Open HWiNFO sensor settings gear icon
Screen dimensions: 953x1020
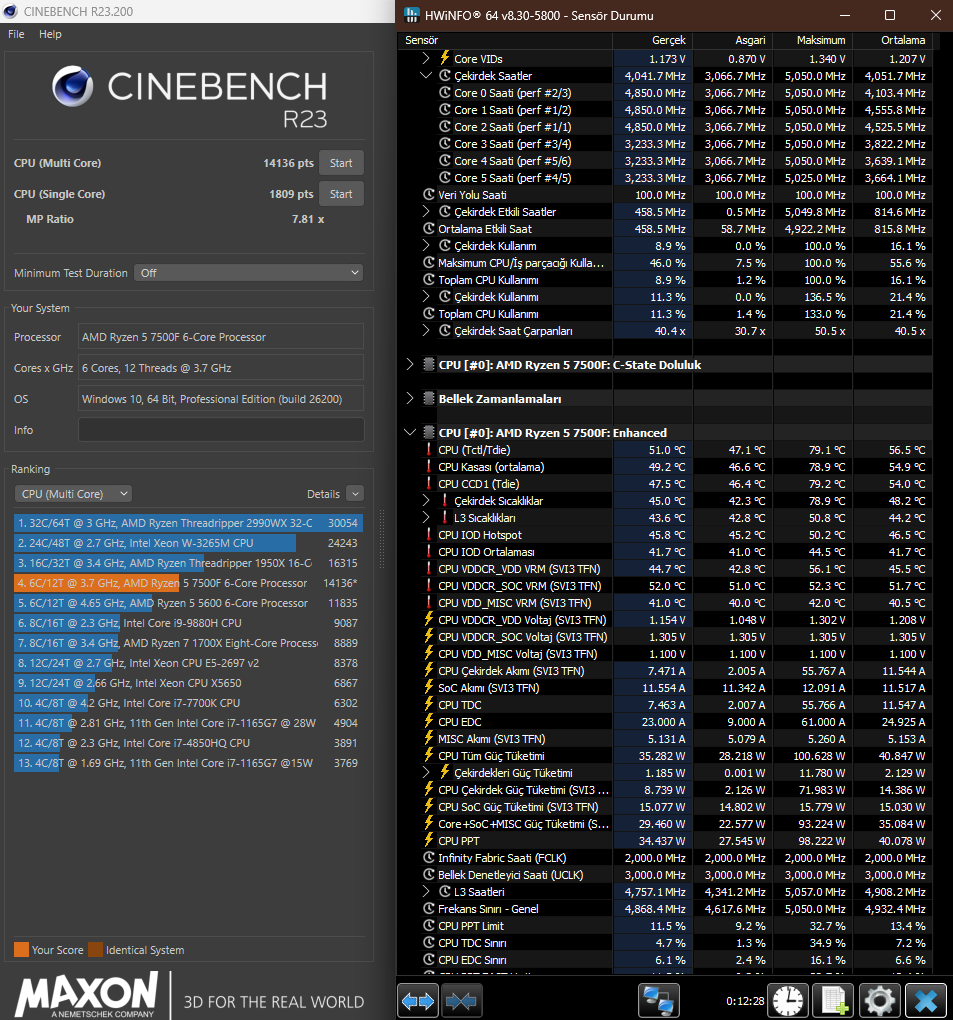click(879, 1000)
